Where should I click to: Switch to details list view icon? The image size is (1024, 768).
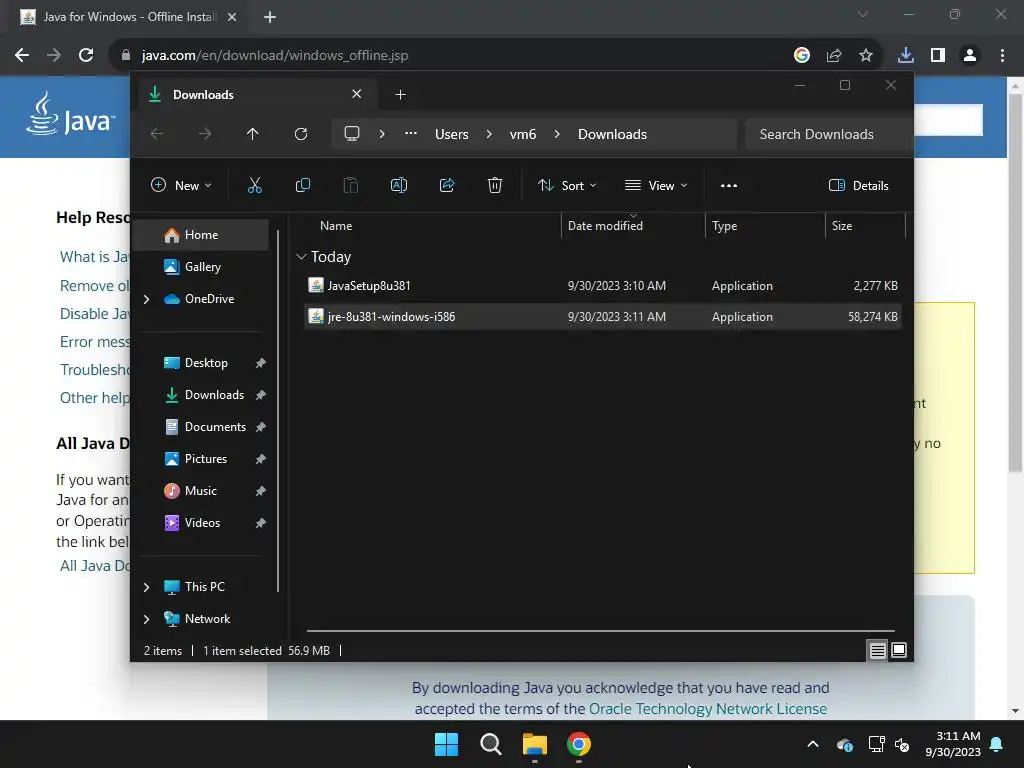point(878,650)
